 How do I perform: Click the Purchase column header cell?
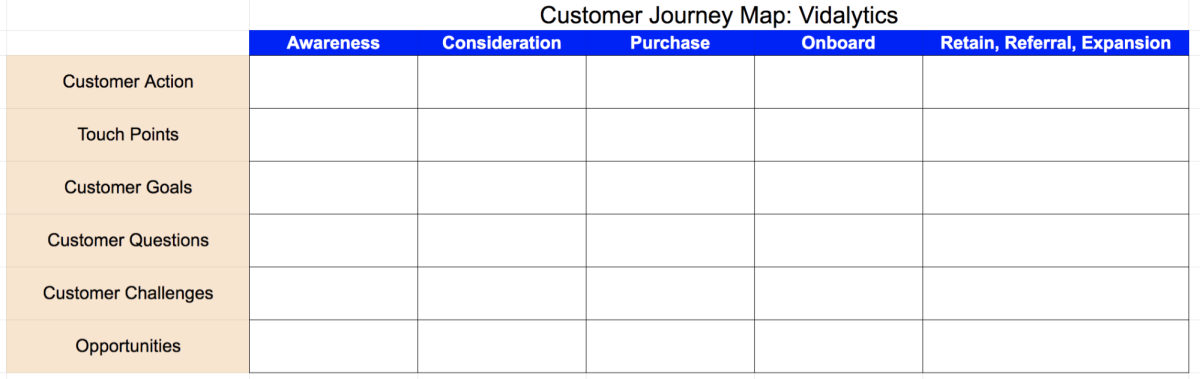click(x=670, y=43)
